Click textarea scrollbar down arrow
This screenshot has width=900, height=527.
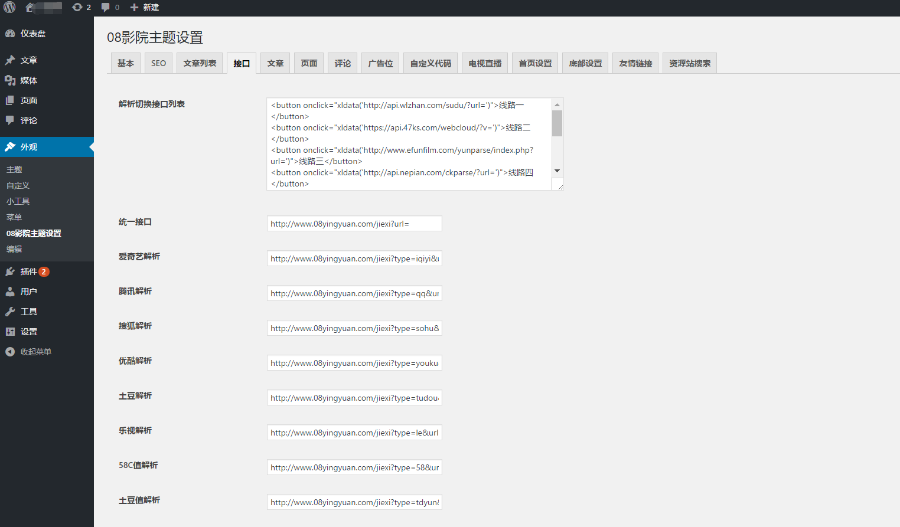tap(557, 171)
